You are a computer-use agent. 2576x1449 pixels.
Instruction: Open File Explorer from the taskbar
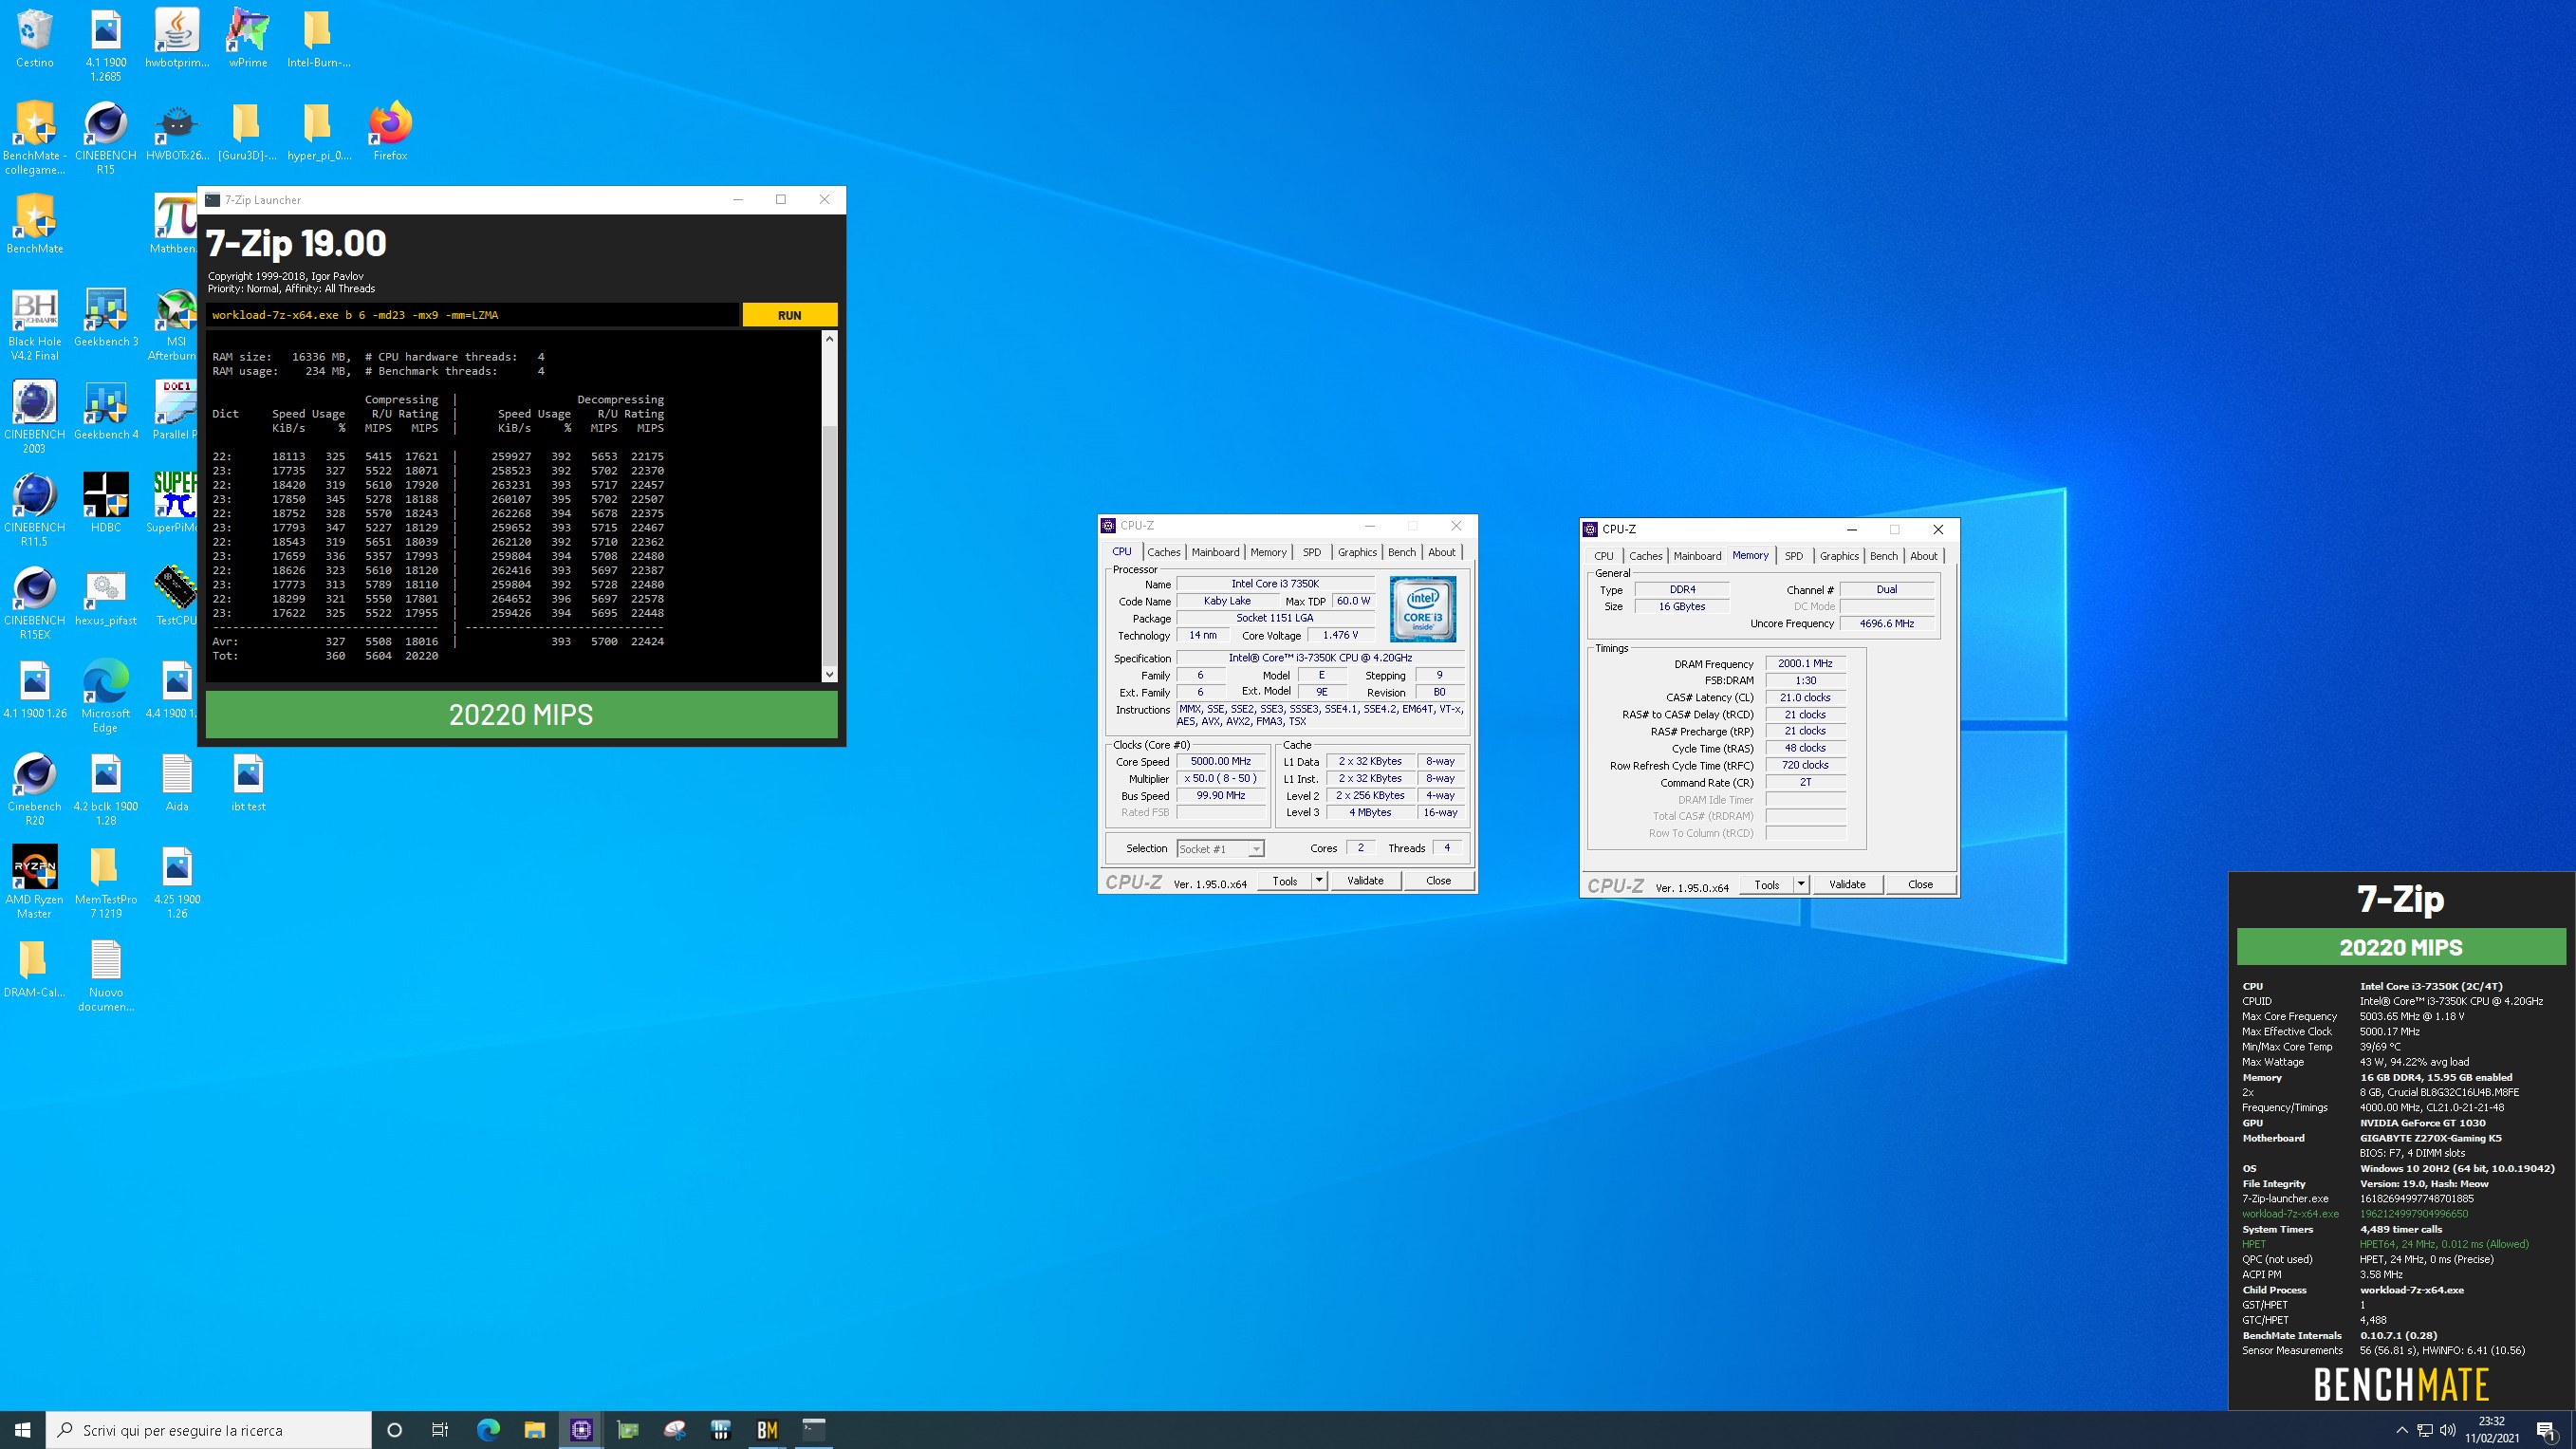pyautogui.click(x=534, y=1430)
